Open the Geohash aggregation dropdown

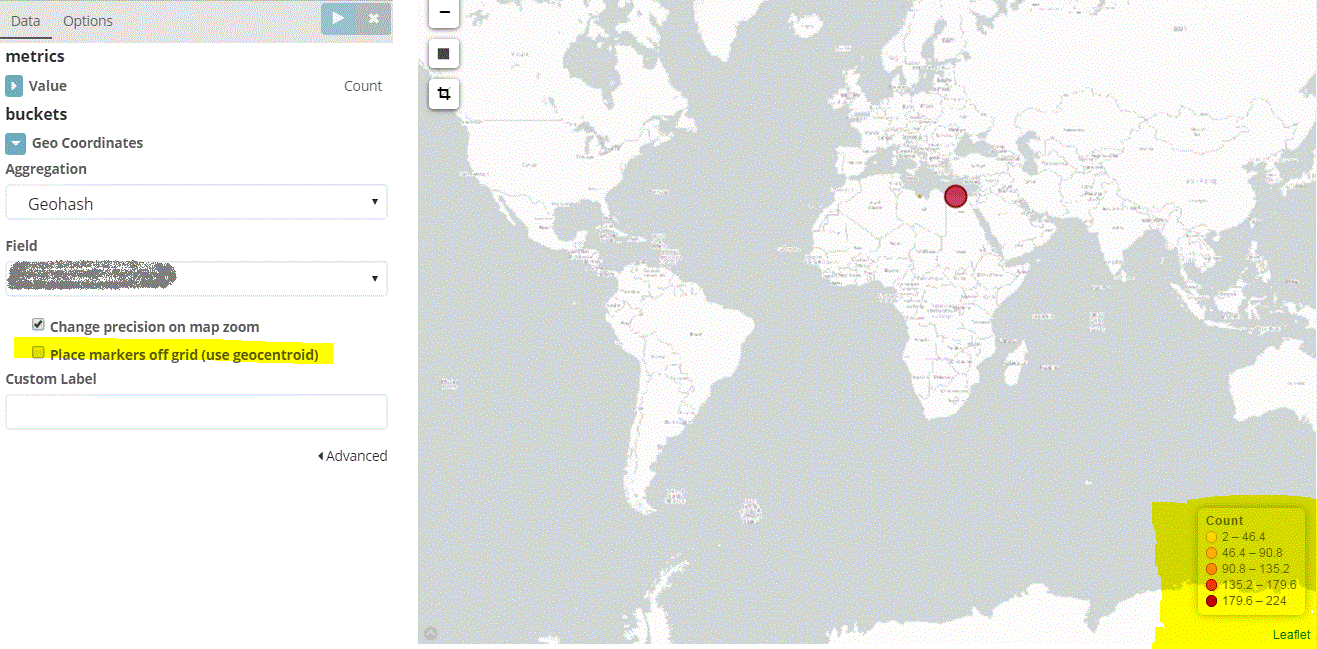coord(196,203)
